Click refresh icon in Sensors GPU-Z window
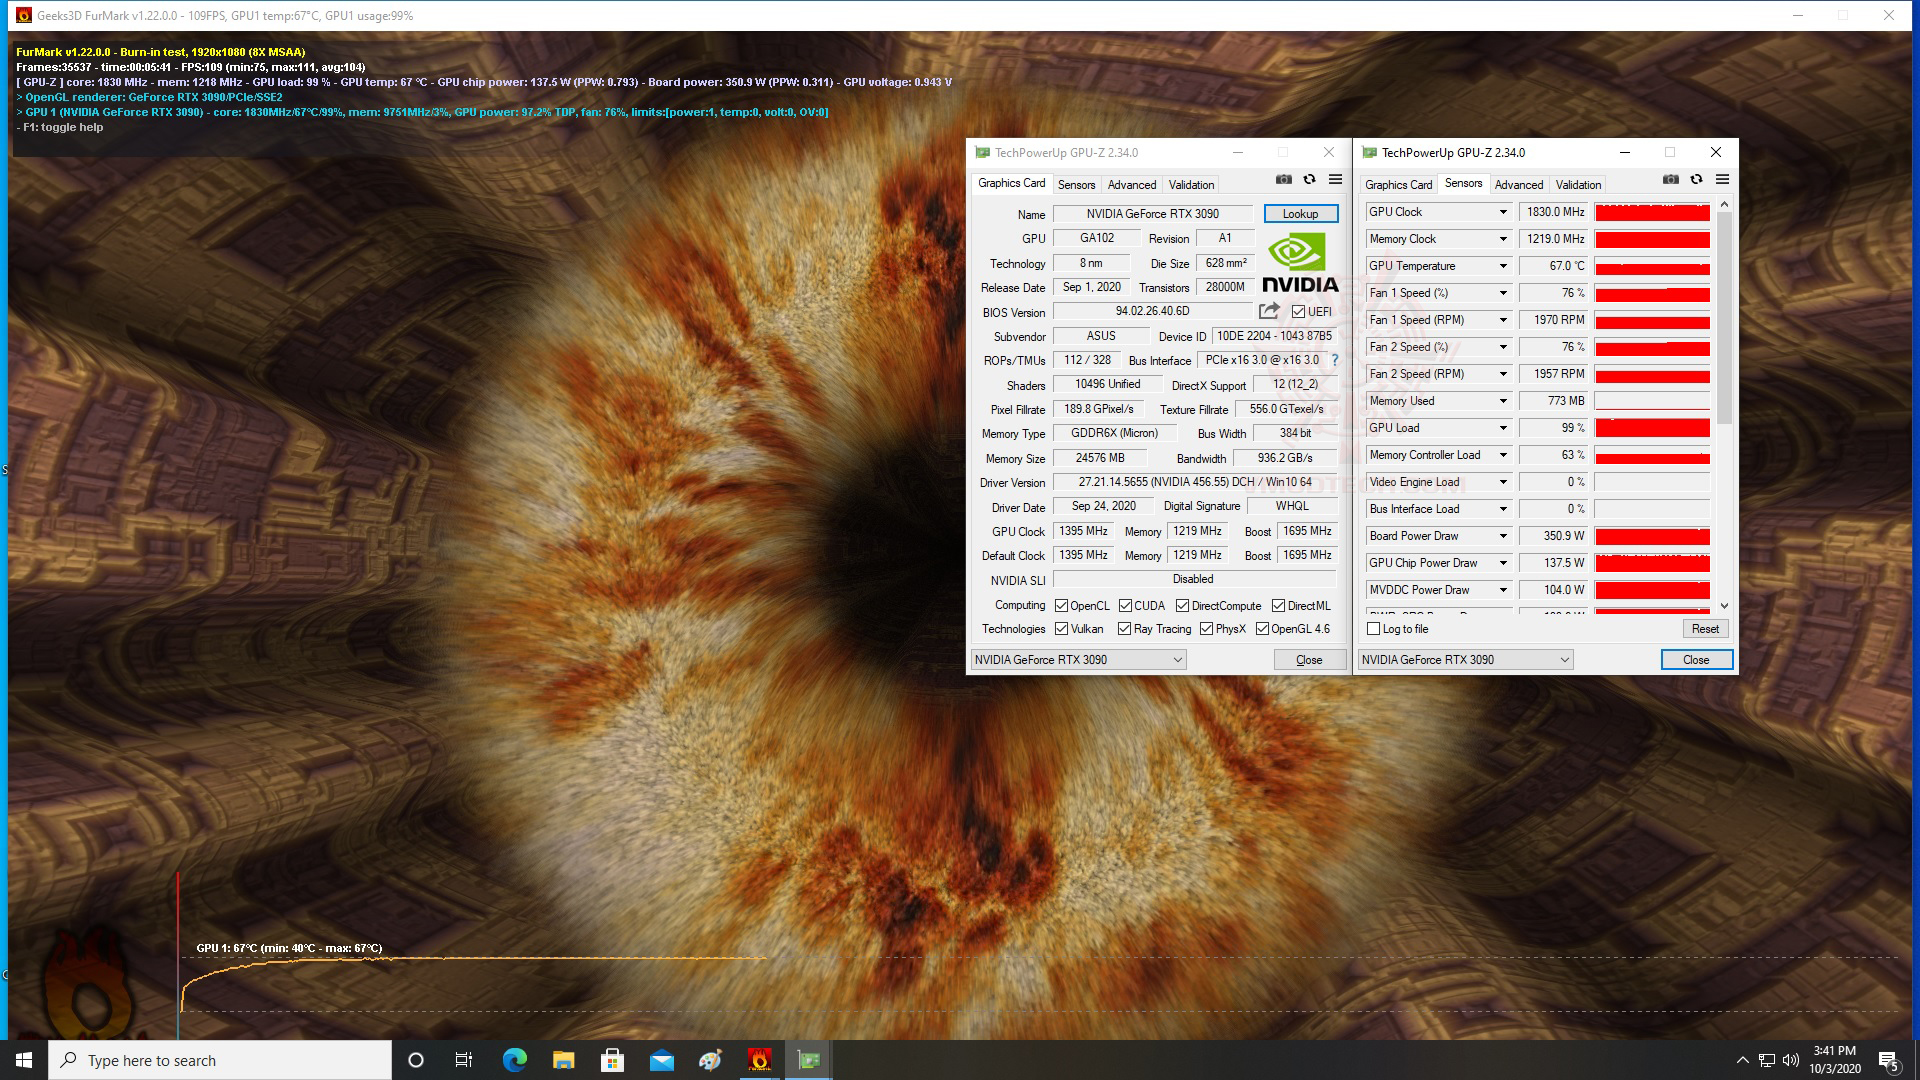 1696,179
